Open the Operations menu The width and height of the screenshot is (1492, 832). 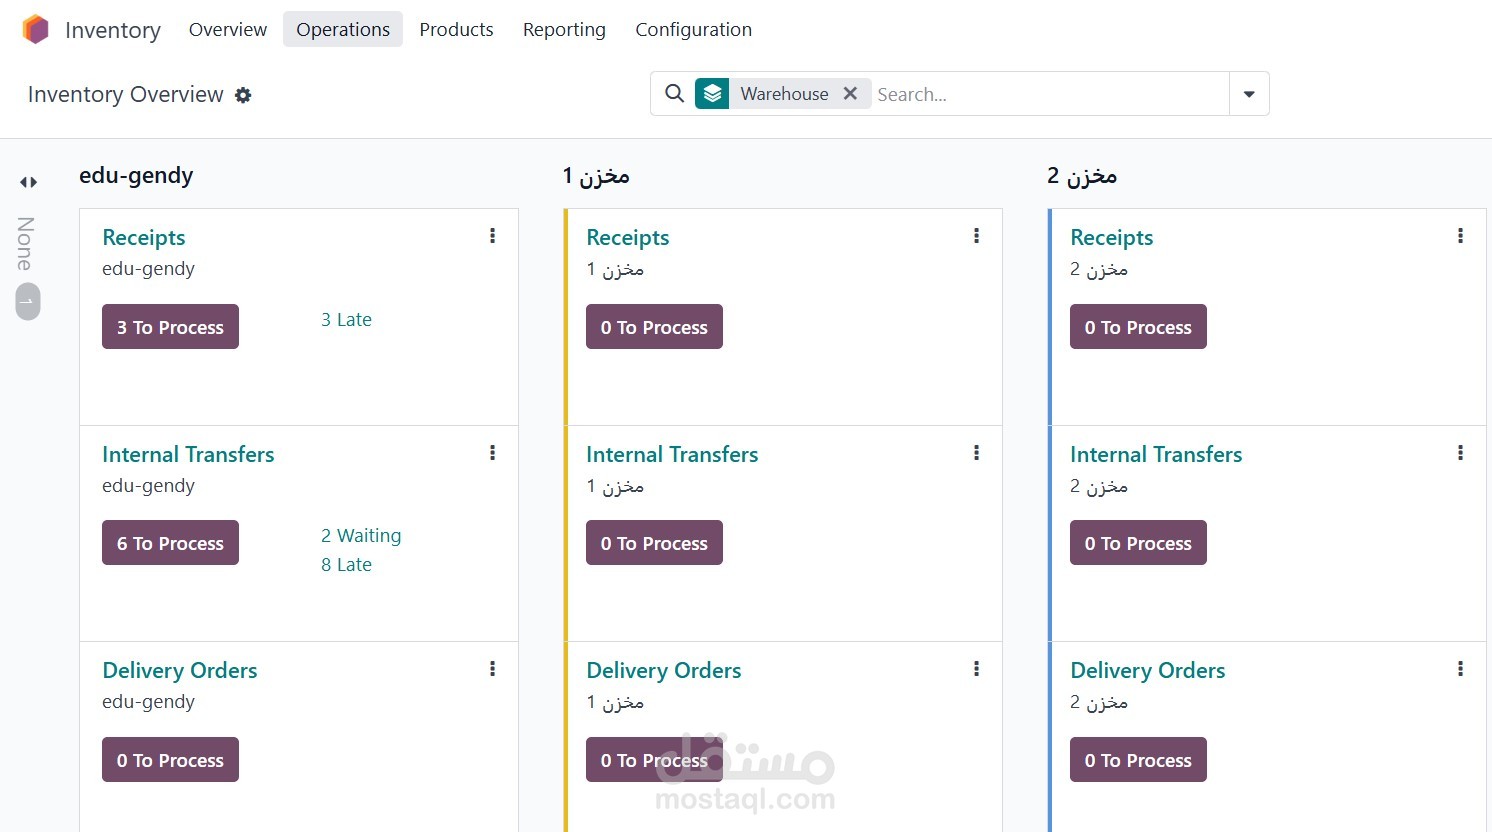[x=343, y=29]
